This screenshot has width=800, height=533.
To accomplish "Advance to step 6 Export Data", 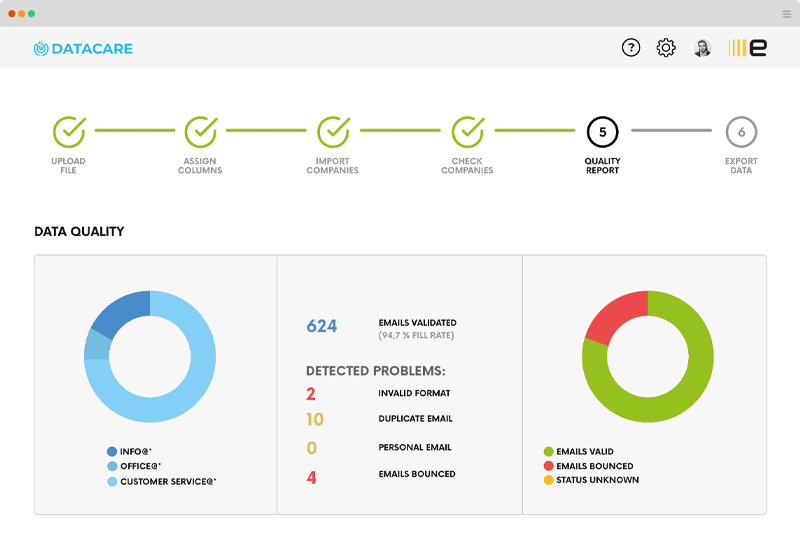I will point(741,131).
